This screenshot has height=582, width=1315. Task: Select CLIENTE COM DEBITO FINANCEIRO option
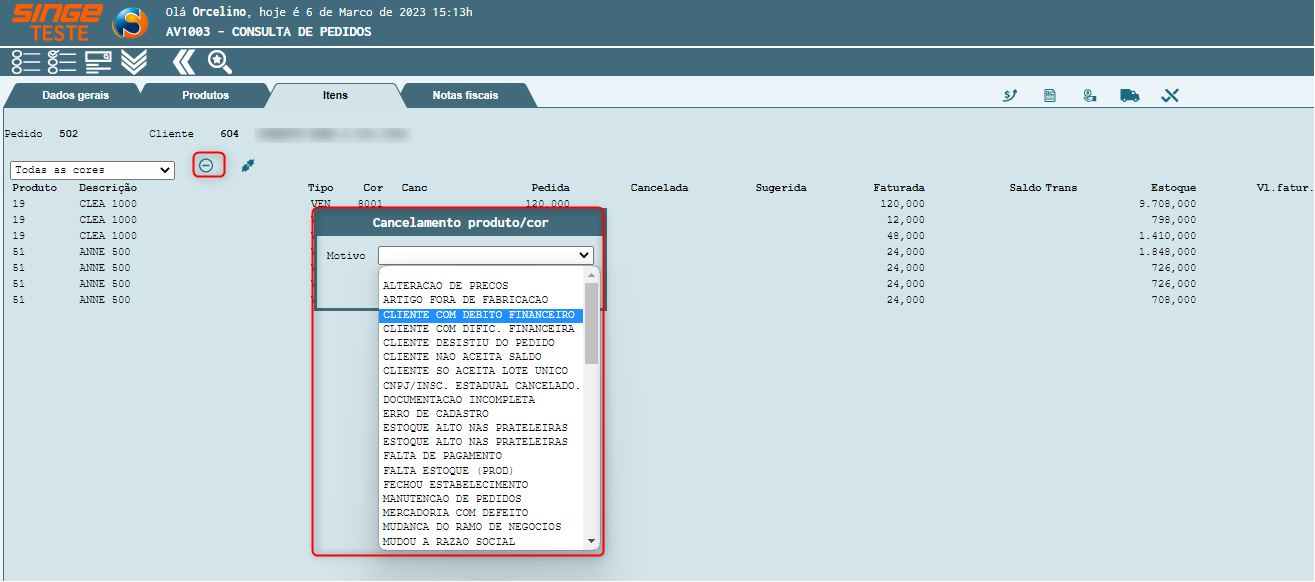481,314
